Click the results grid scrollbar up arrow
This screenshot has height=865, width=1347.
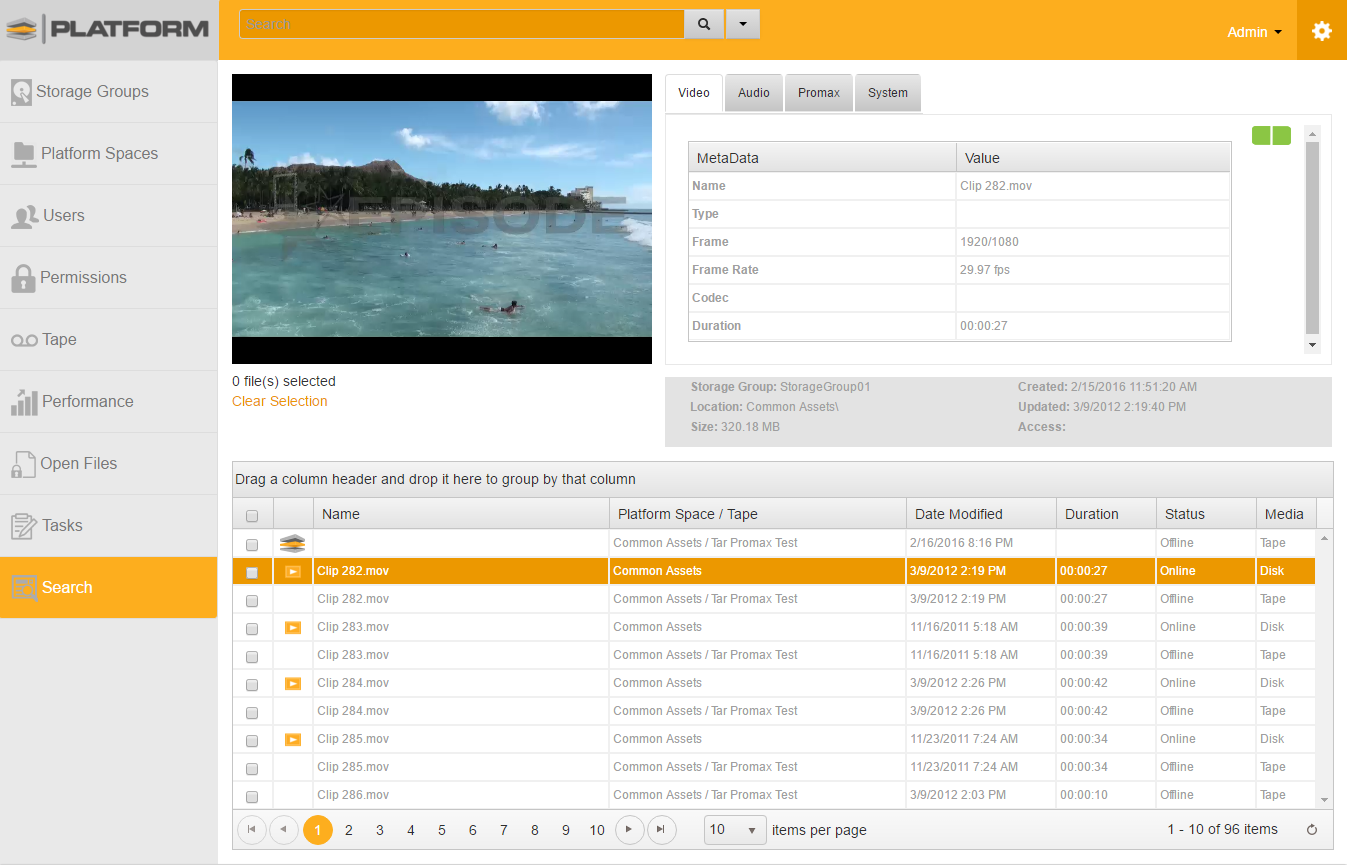click(x=1325, y=538)
